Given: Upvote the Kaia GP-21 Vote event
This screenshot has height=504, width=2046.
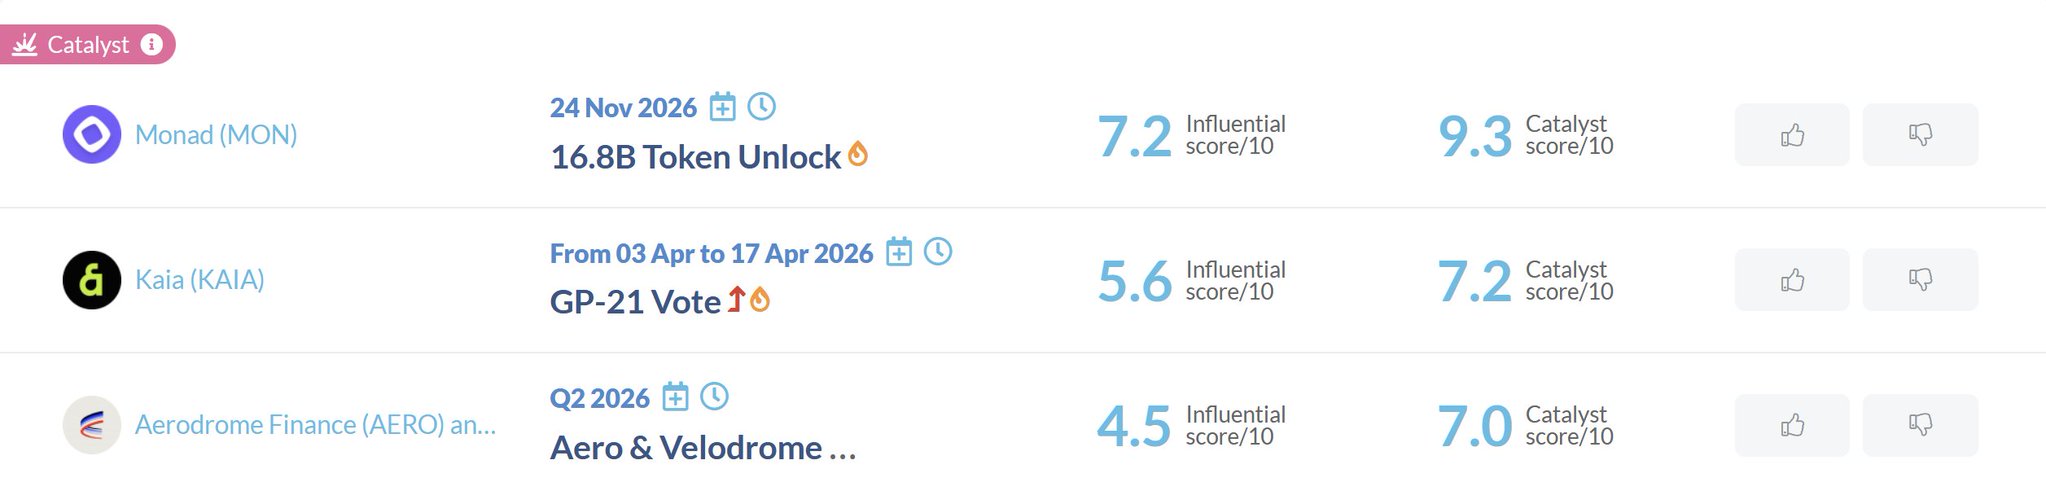Looking at the screenshot, I should [1792, 280].
